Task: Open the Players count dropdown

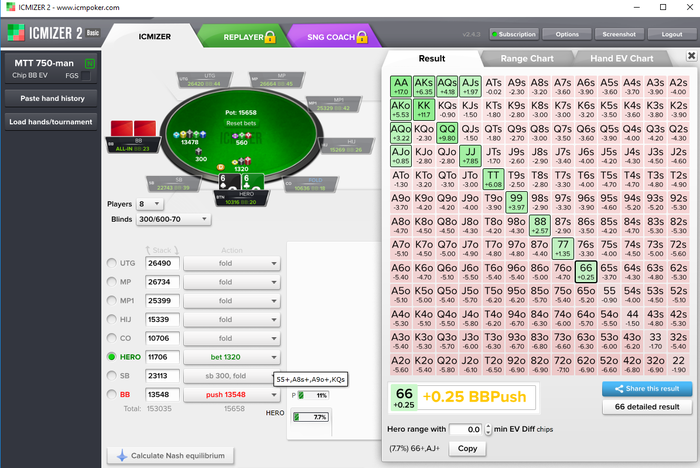Action: tap(150, 204)
